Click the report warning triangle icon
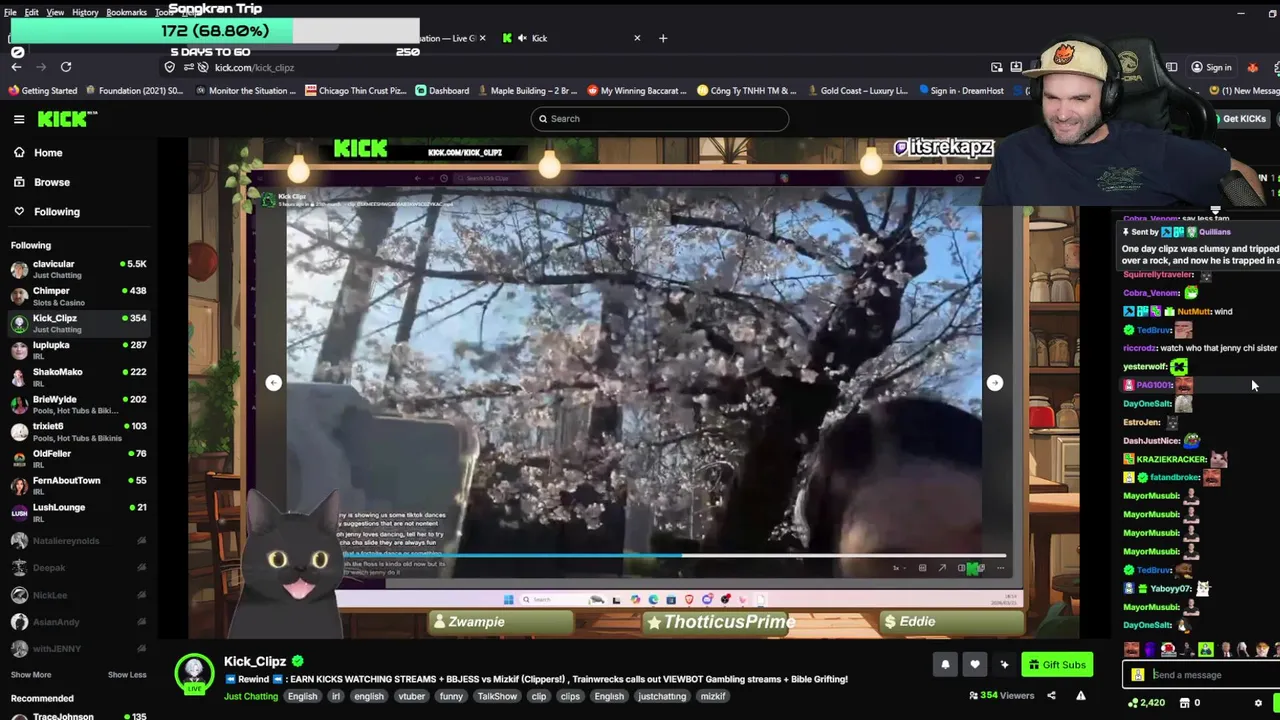The width and height of the screenshot is (1280, 720). pos(1081,695)
